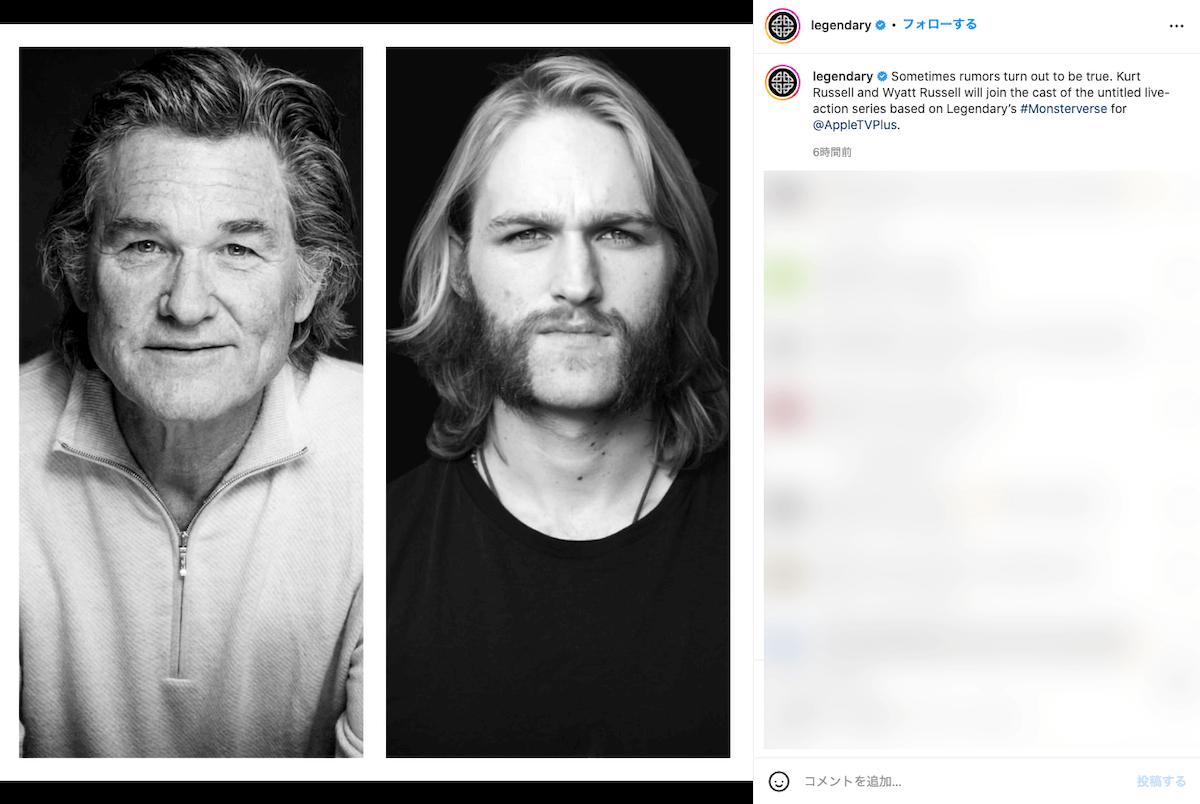
Task: Open the emoji picker smiley icon
Action: pyautogui.click(x=779, y=781)
